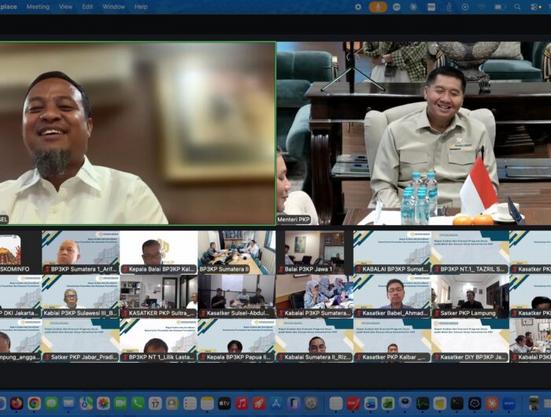Viewport: 551px width, 417px height.
Task: Open FaceTime from the dock
Action: pos(121,403)
